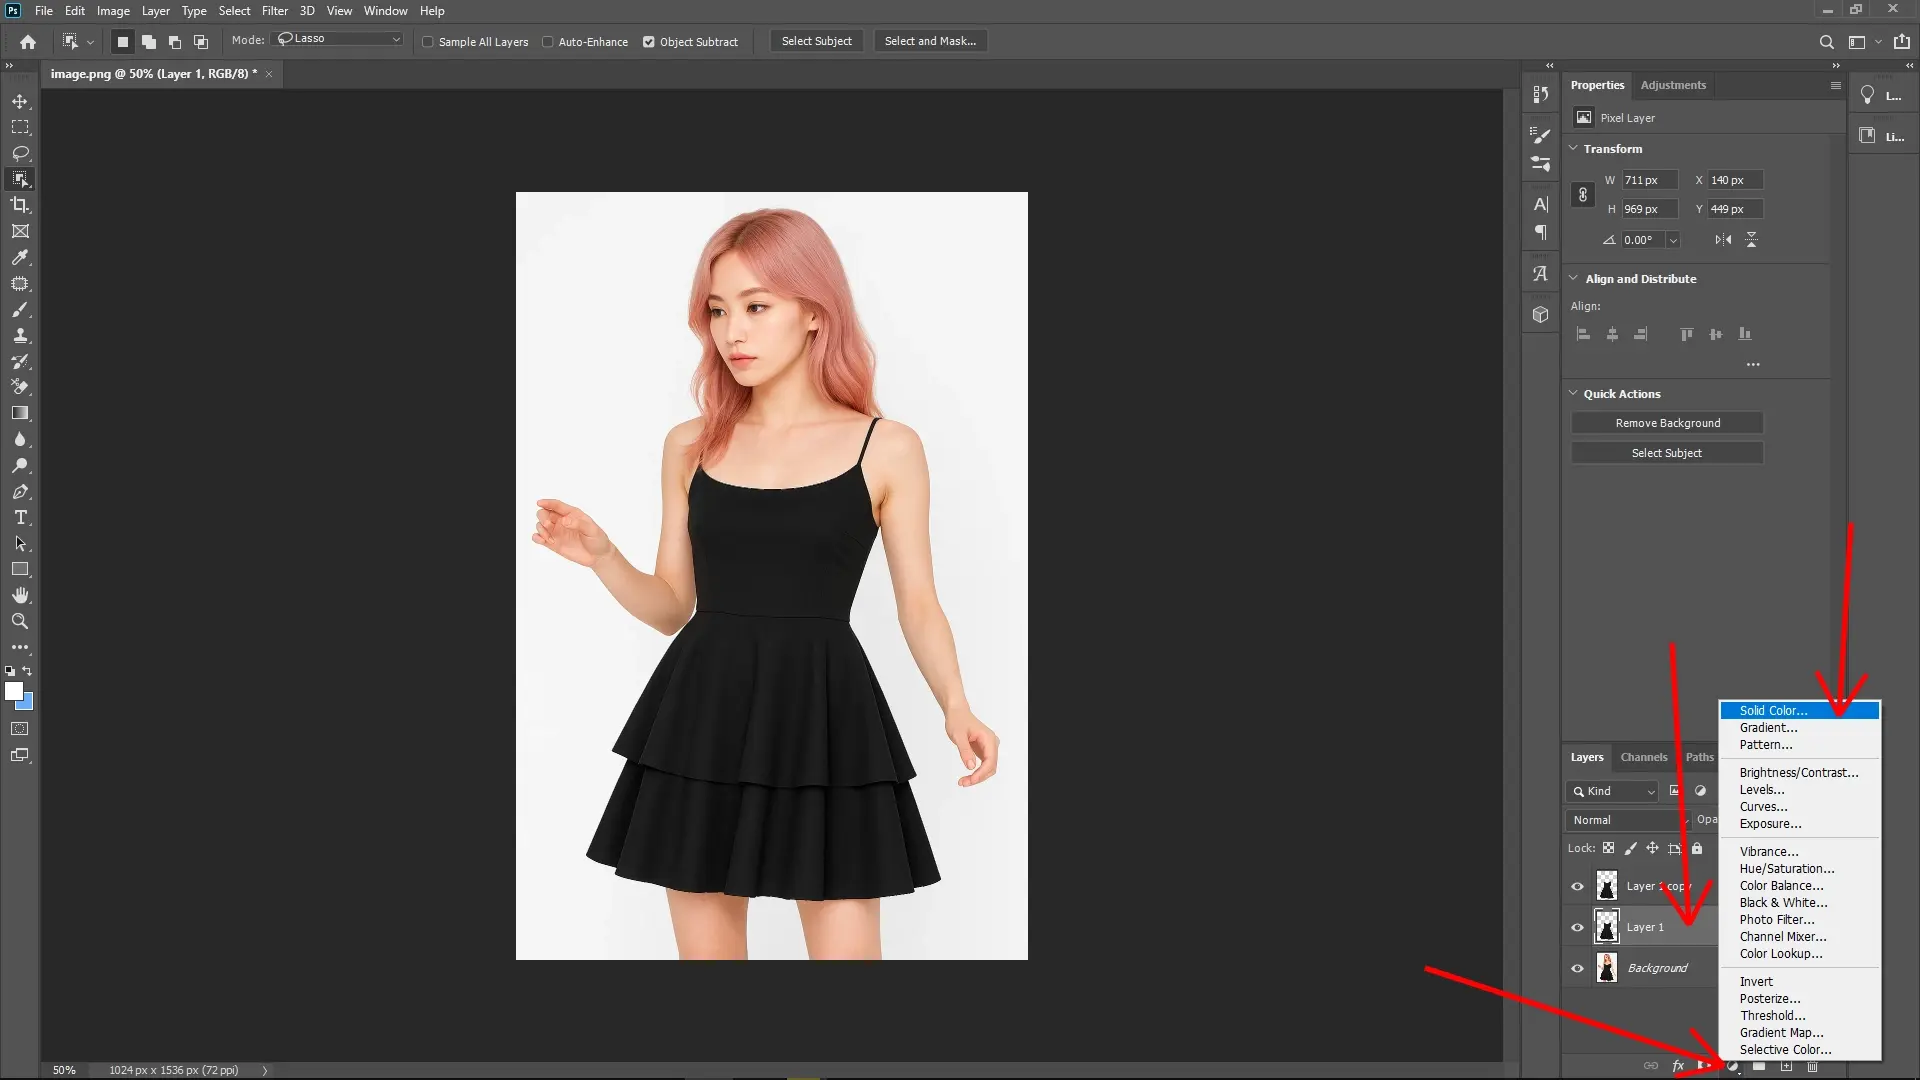The width and height of the screenshot is (1920, 1080).
Task: Collapse the Transform section
Action: [1573, 148]
